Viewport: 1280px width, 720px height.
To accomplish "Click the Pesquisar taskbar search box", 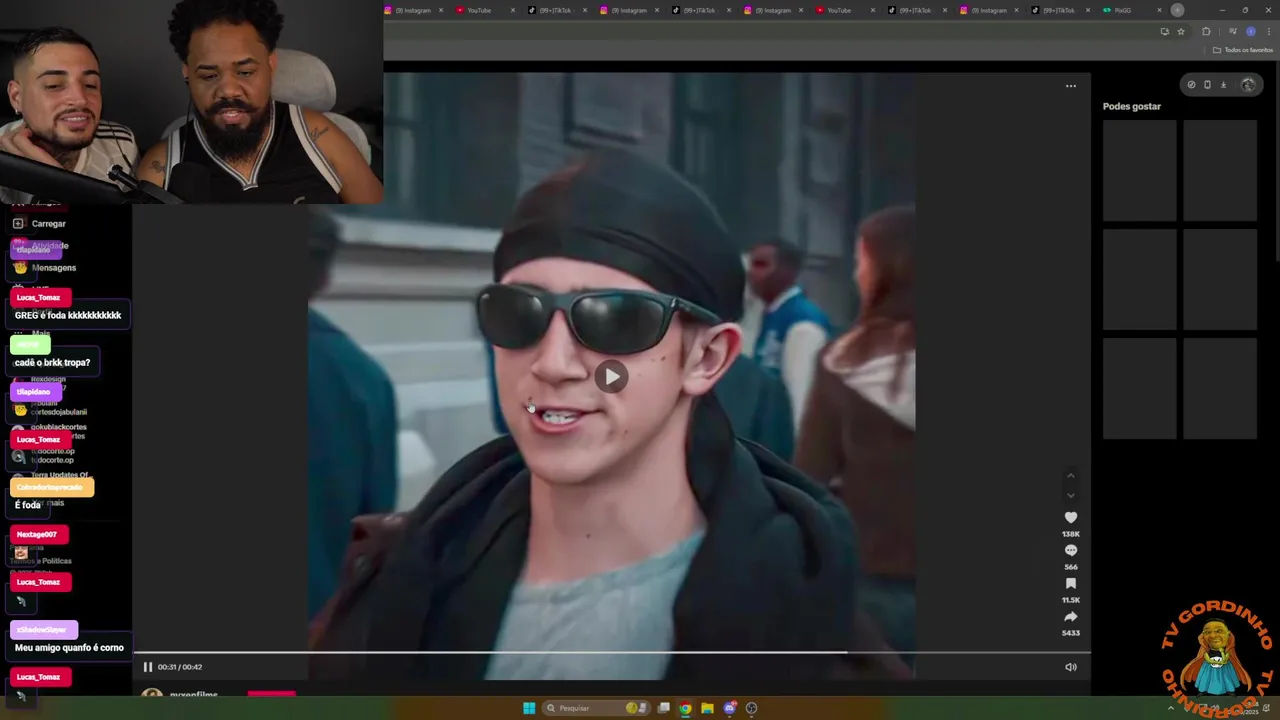I will [596, 708].
